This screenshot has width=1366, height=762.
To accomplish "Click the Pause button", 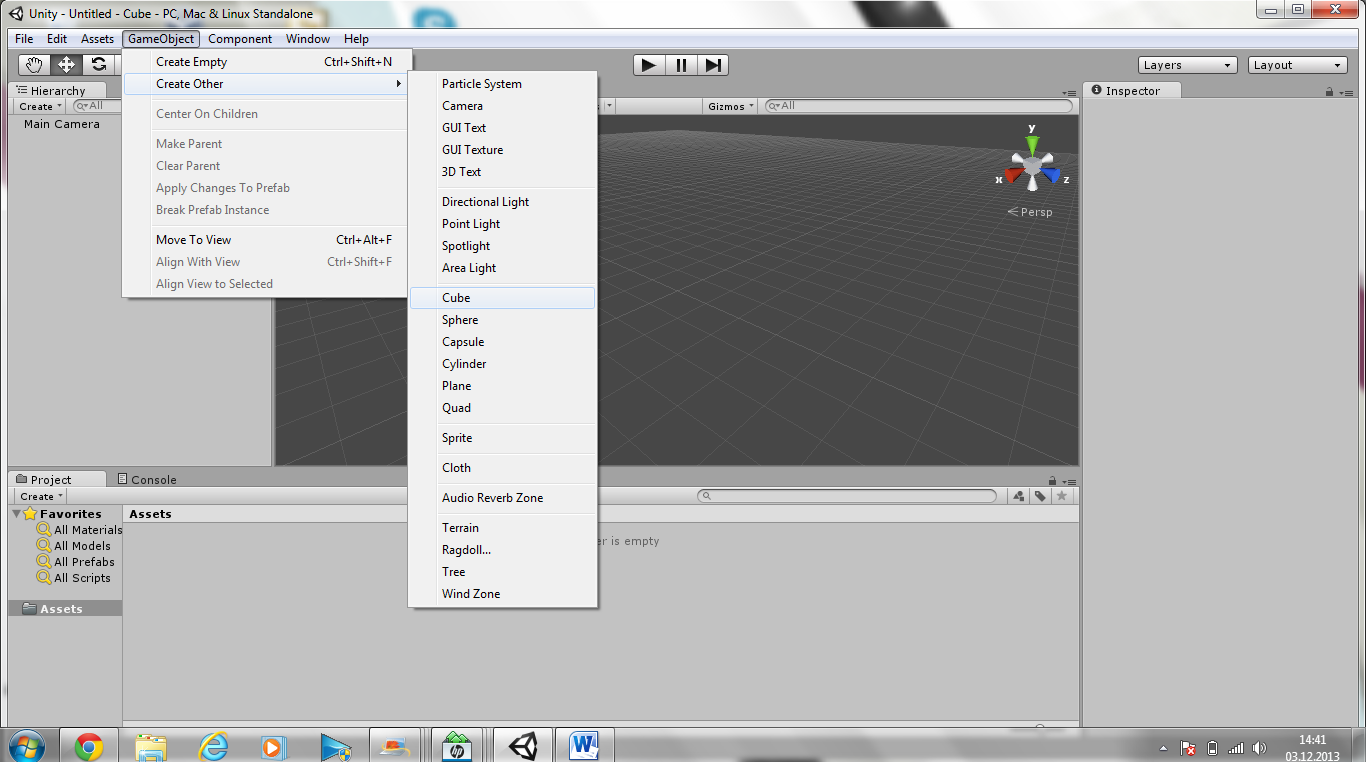I will point(681,65).
